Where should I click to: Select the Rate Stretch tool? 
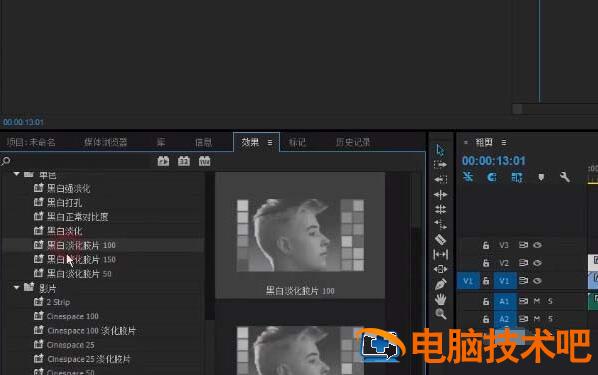[x=440, y=224]
